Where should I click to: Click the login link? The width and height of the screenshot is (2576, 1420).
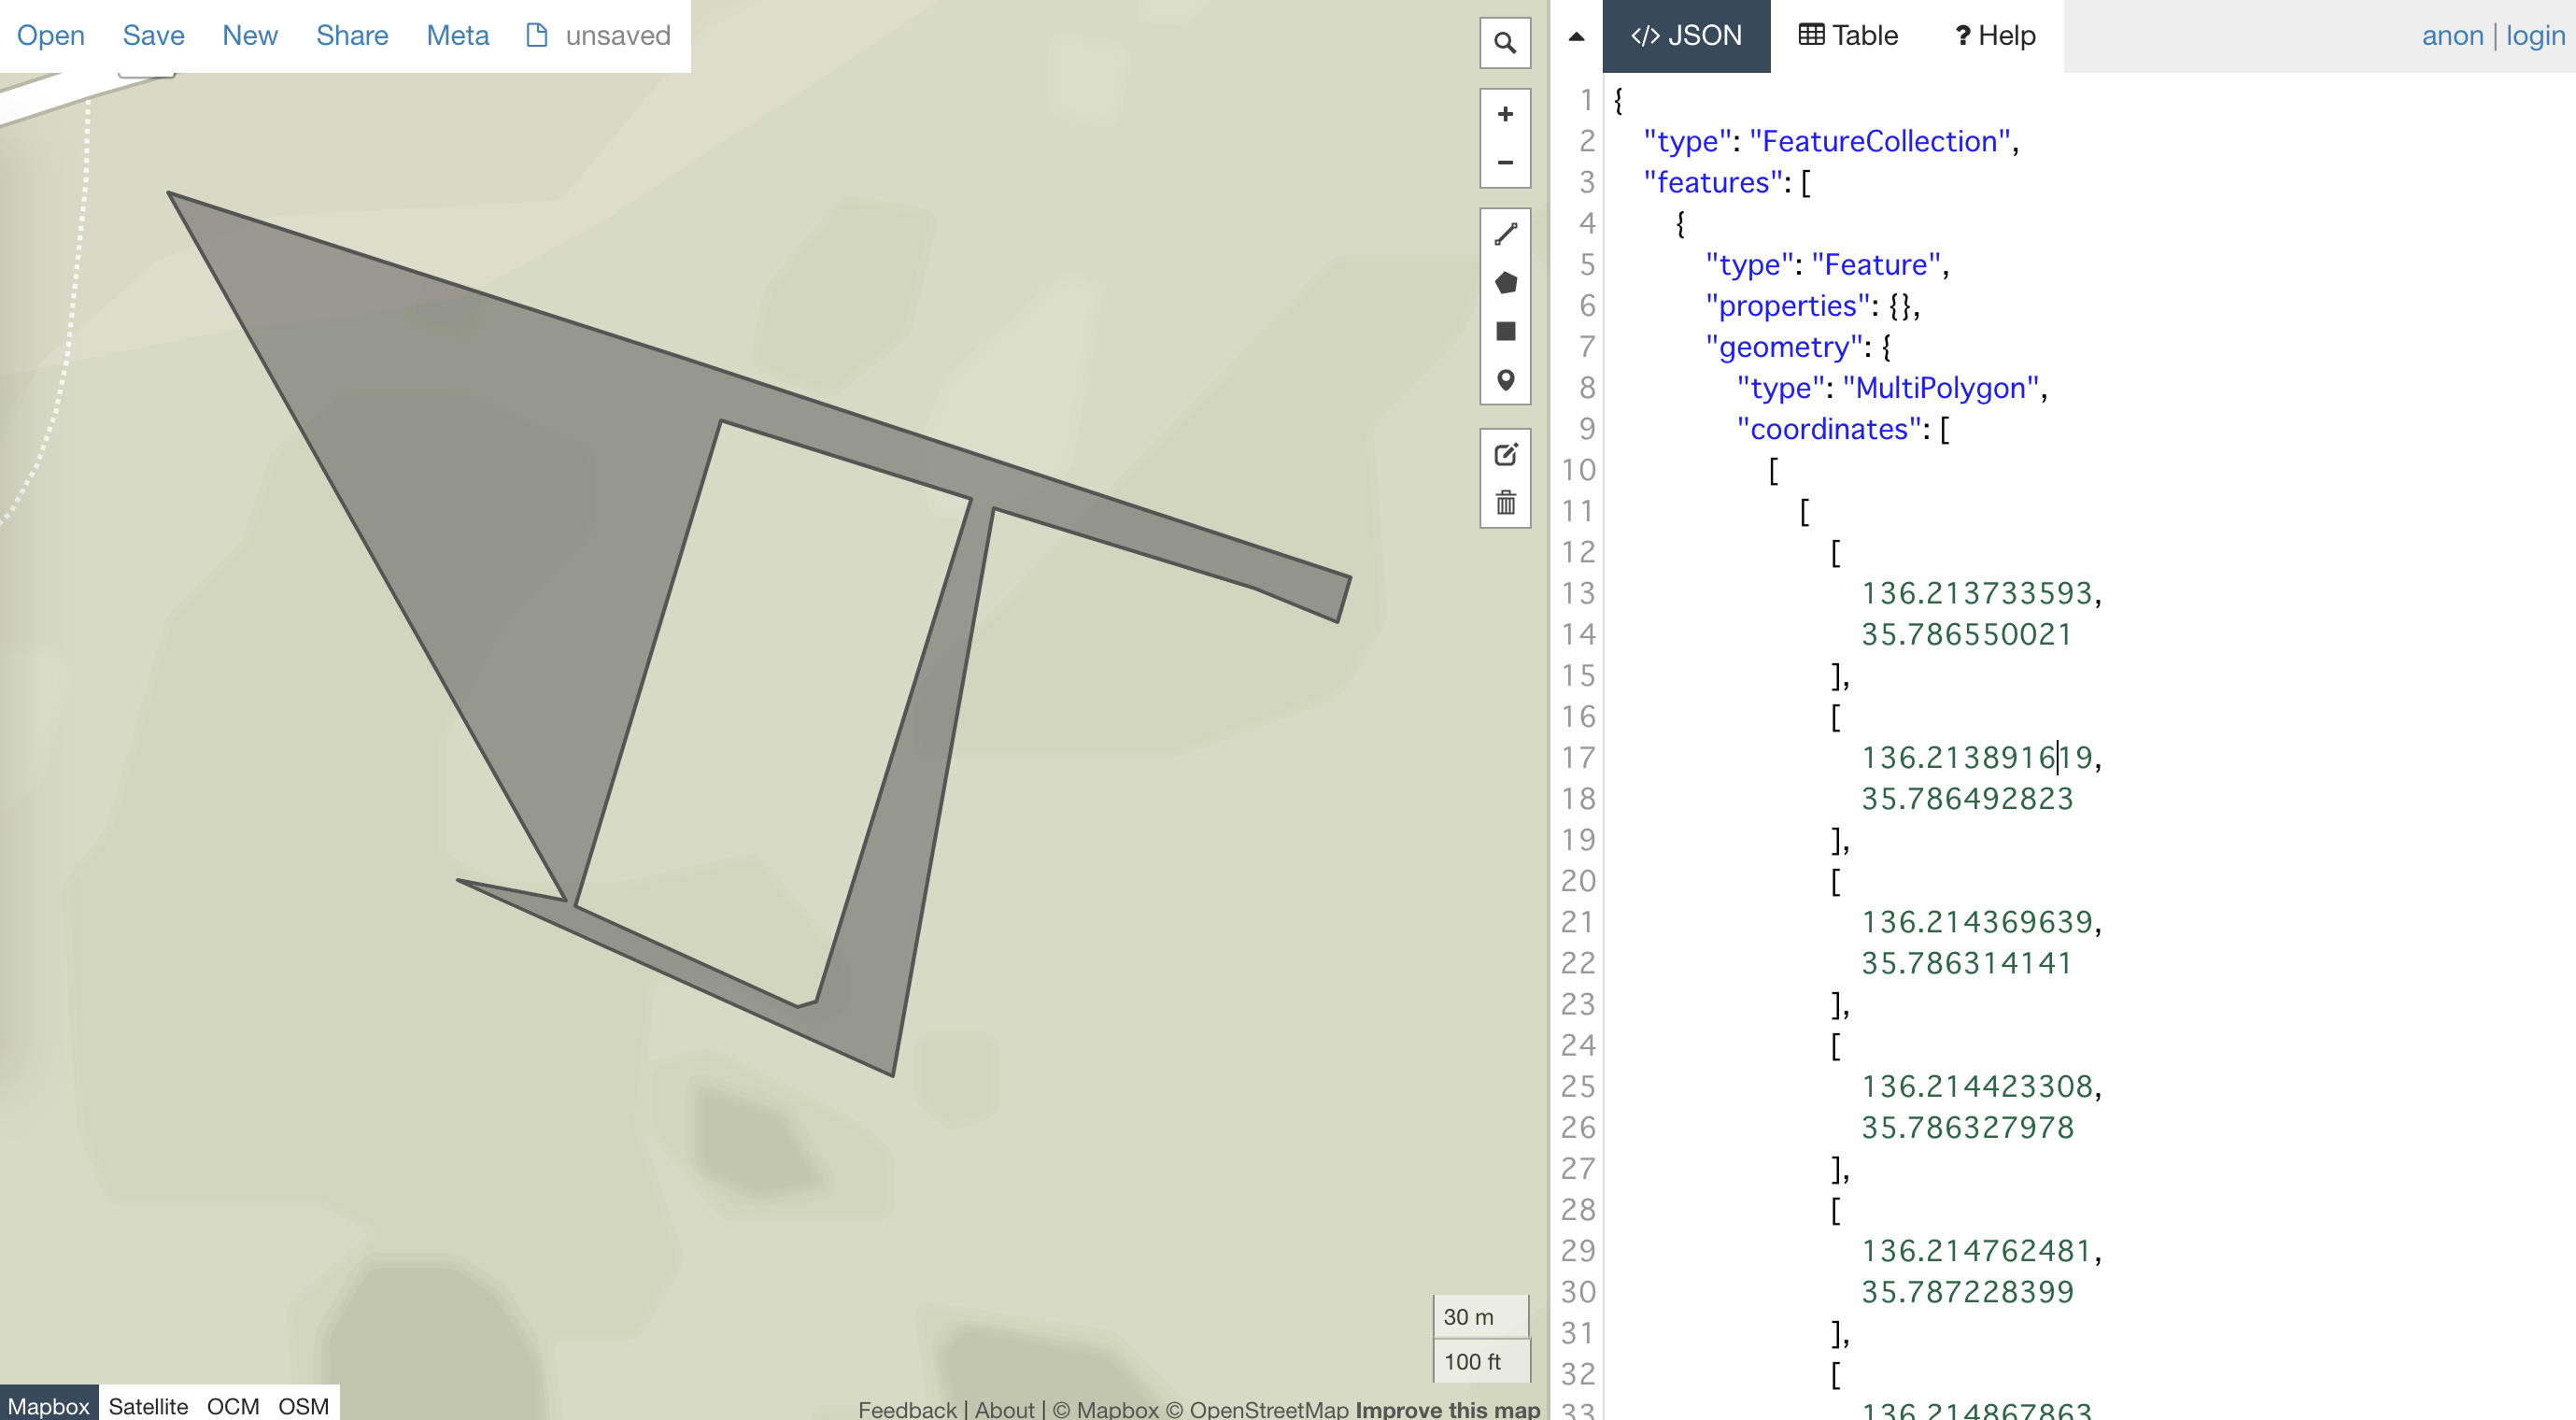coord(2535,36)
